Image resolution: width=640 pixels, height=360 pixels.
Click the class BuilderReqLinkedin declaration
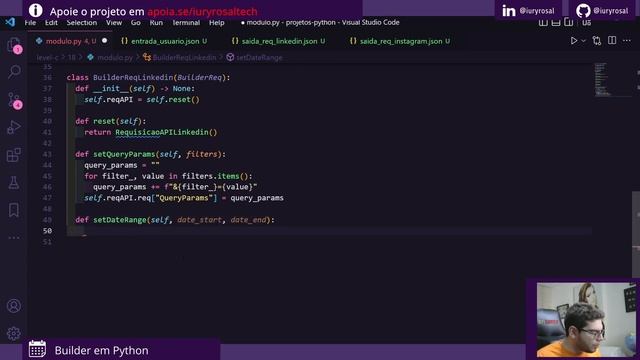(x=148, y=78)
